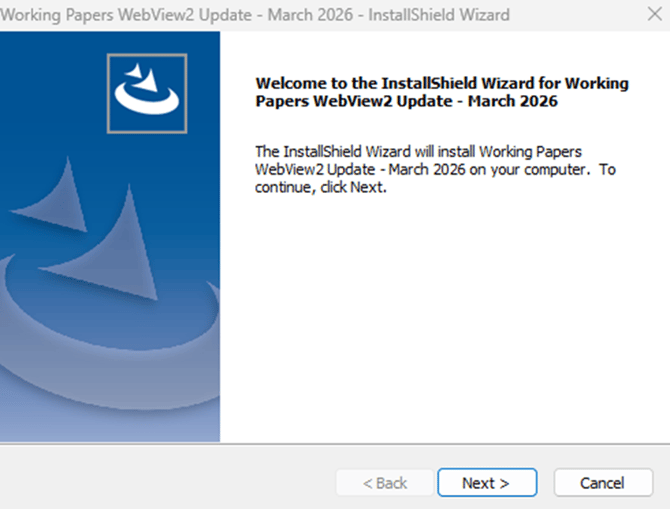Click the empty white area below the description
Screen dimensions: 670x509
440,320
